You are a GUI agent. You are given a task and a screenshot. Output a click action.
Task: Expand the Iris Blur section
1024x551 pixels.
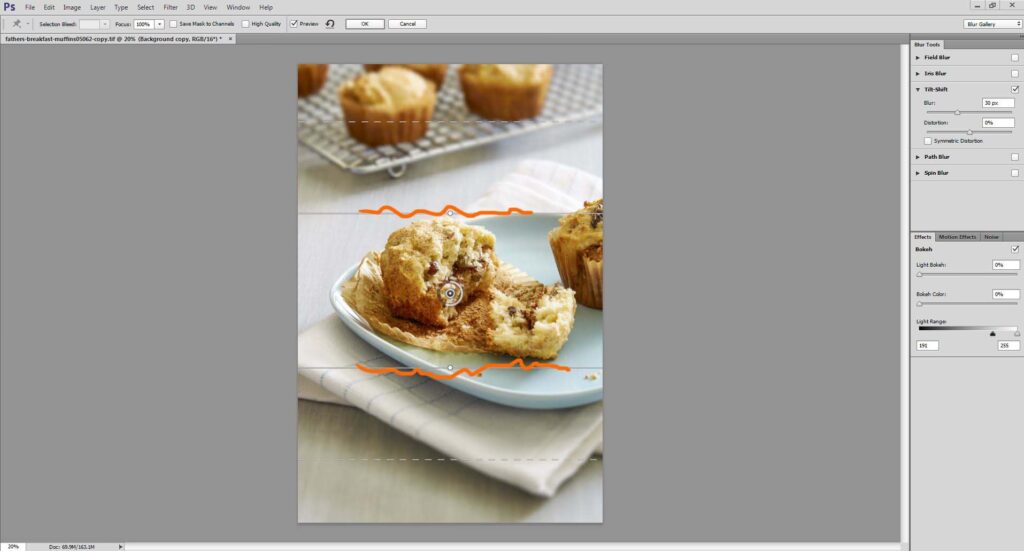pos(918,74)
